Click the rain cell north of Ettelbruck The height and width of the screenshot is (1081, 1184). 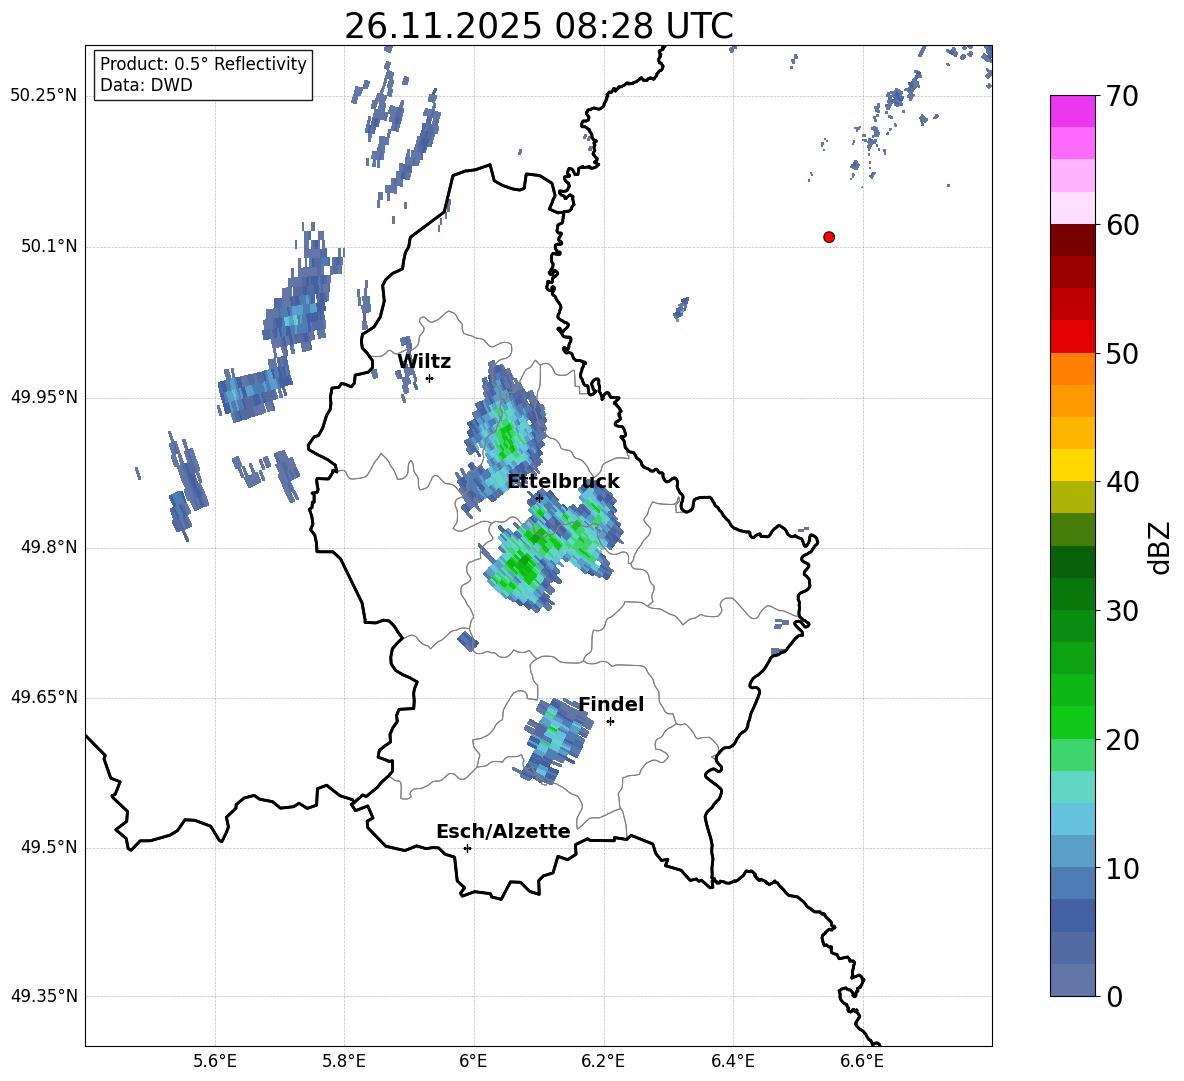(x=502, y=438)
